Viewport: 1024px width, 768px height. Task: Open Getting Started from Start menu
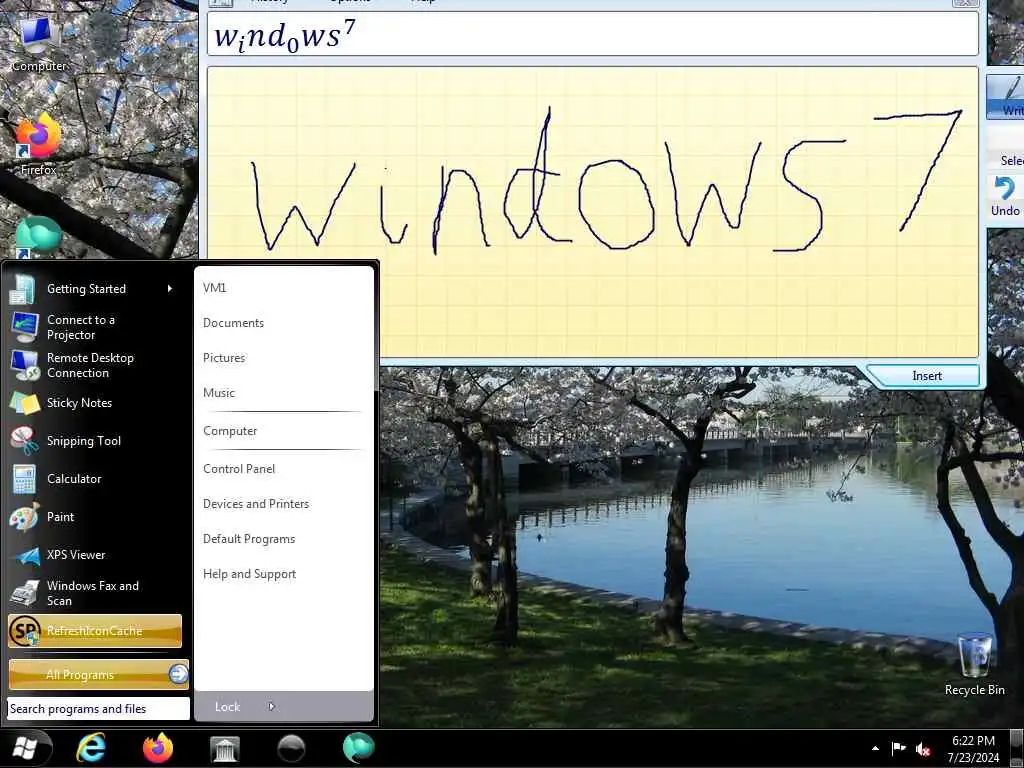pyautogui.click(x=95, y=289)
